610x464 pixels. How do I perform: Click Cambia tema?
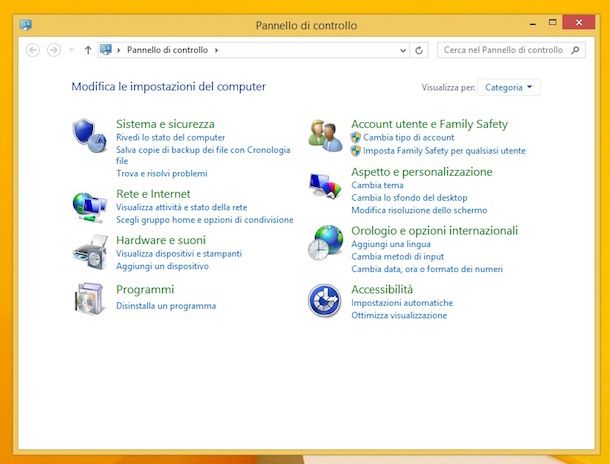[377, 185]
